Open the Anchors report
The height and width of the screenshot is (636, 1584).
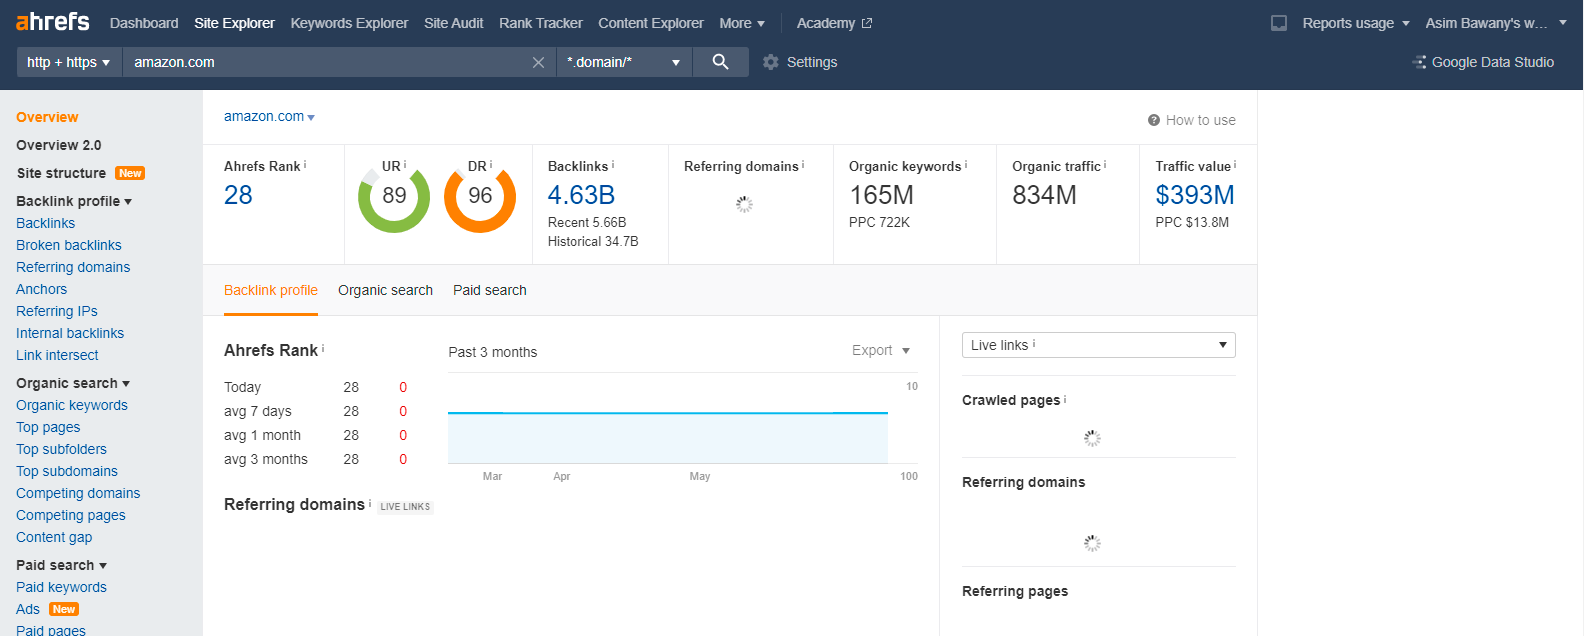pyautogui.click(x=42, y=289)
